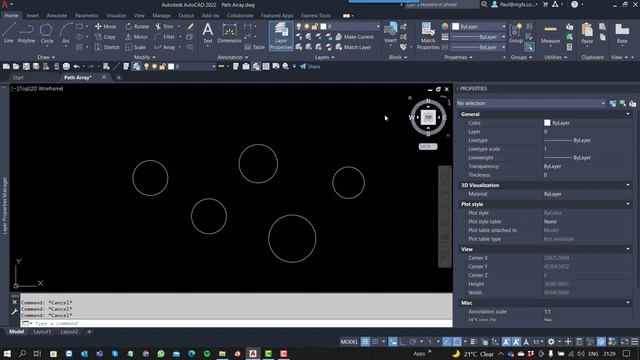Click Make Current layer button
This screenshot has width=640, height=360.
point(354,37)
